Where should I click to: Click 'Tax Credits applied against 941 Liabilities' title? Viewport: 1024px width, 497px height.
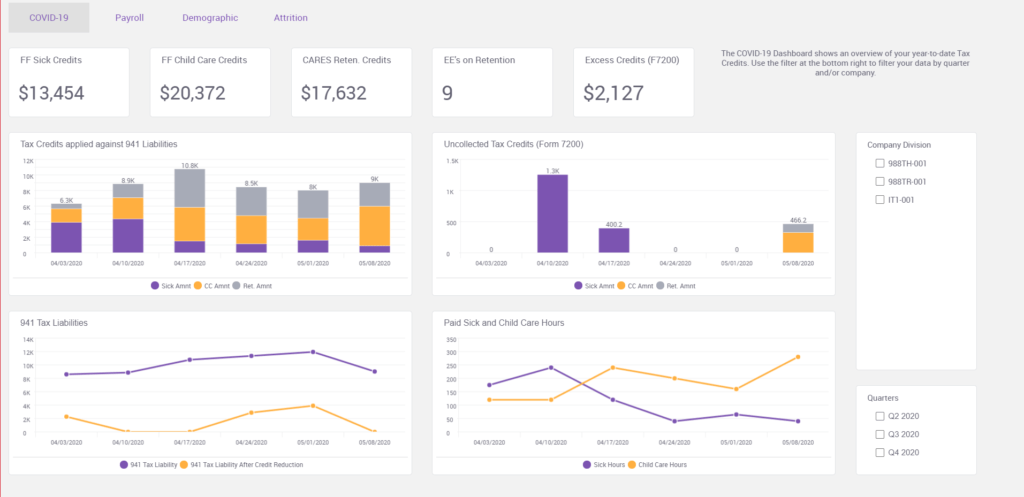point(99,144)
